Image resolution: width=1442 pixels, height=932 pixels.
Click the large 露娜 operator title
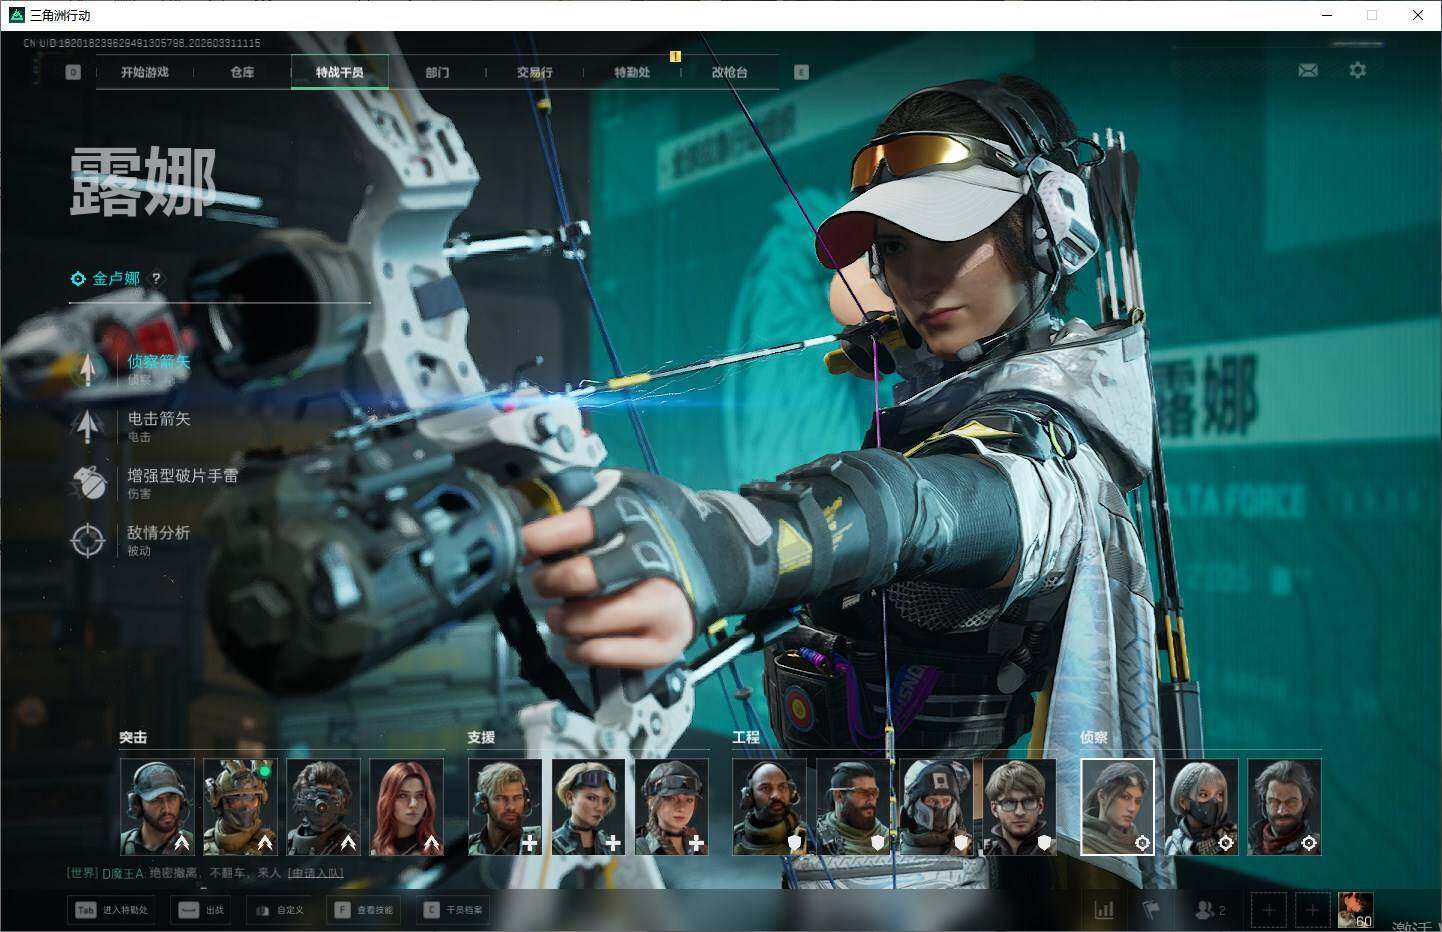tap(143, 181)
